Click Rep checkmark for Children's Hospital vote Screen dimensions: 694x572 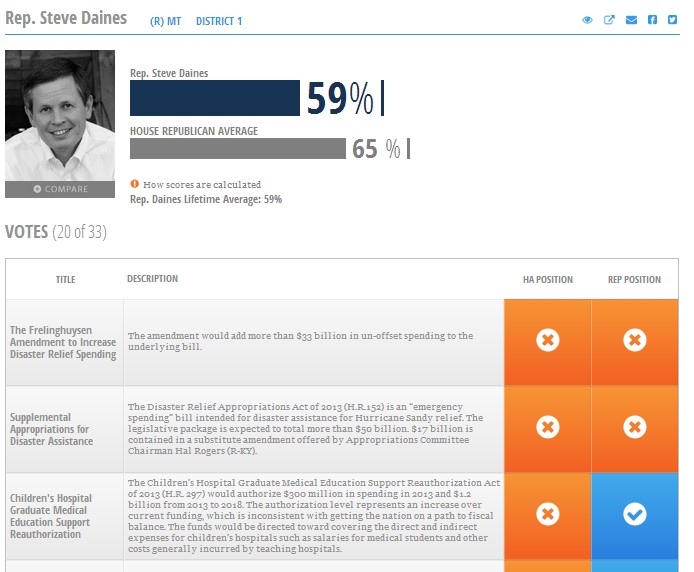tap(634, 514)
